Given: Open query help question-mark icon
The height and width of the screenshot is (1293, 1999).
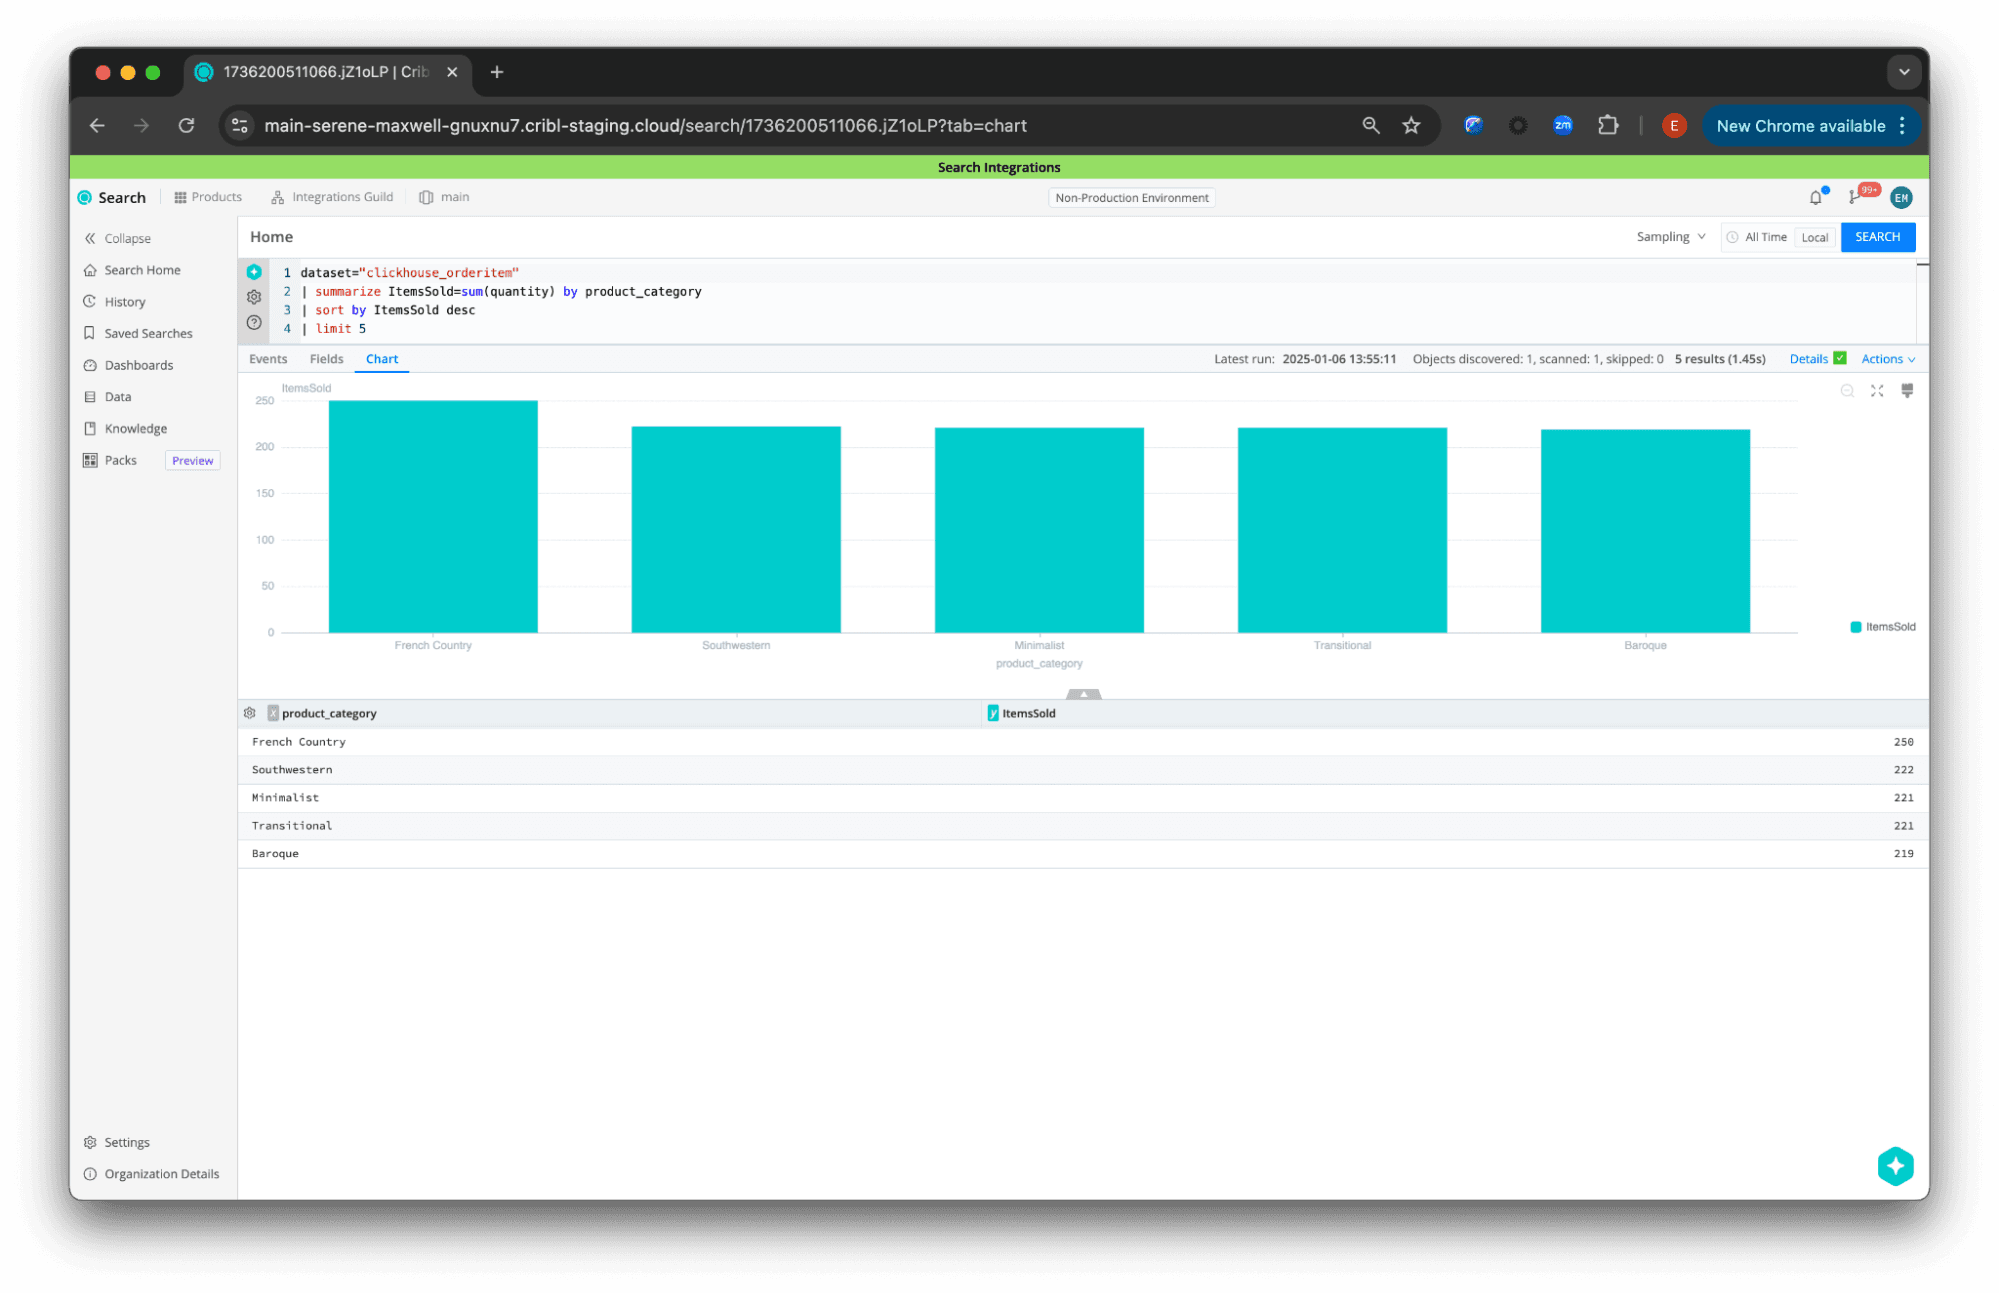Looking at the screenshot, I should 254,323.
